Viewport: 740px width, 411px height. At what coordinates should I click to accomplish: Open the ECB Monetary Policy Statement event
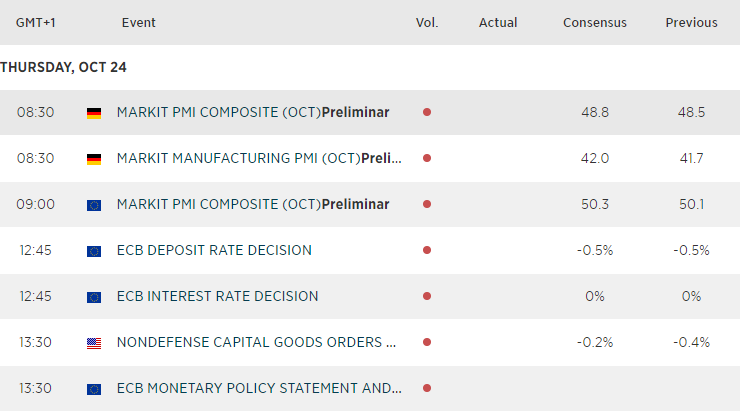pos(259,388)
